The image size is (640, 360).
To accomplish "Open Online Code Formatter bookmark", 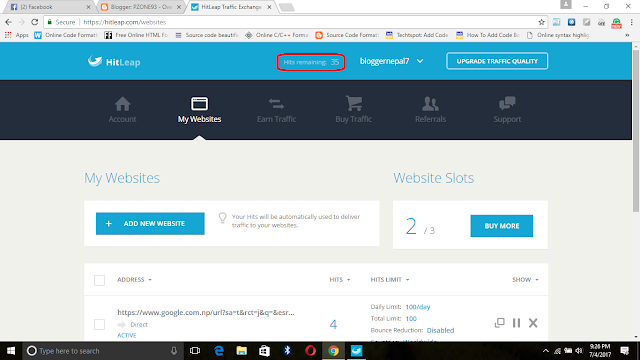I will point(66,35).
